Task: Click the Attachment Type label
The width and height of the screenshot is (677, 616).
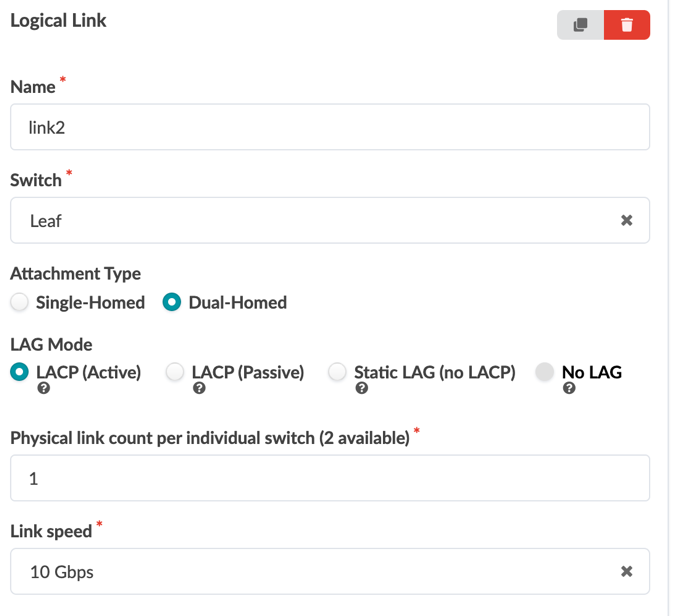Action: [x=75, y=273]
